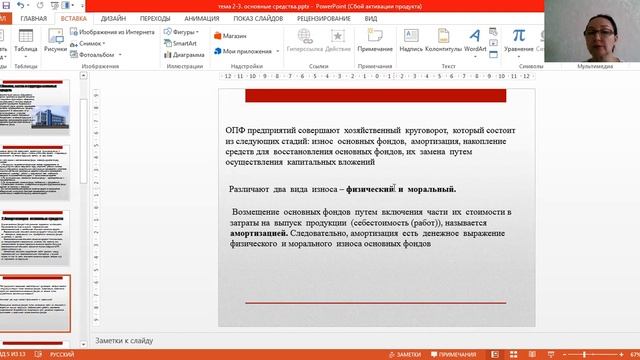Screen dimensions: 640x360
Task: Open the Снимок screenshot dropdown
Action: click(88, 43)
